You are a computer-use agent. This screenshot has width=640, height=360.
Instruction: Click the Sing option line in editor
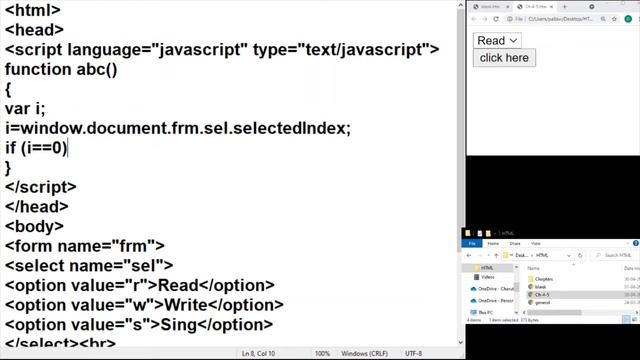[x=139, y=324]
